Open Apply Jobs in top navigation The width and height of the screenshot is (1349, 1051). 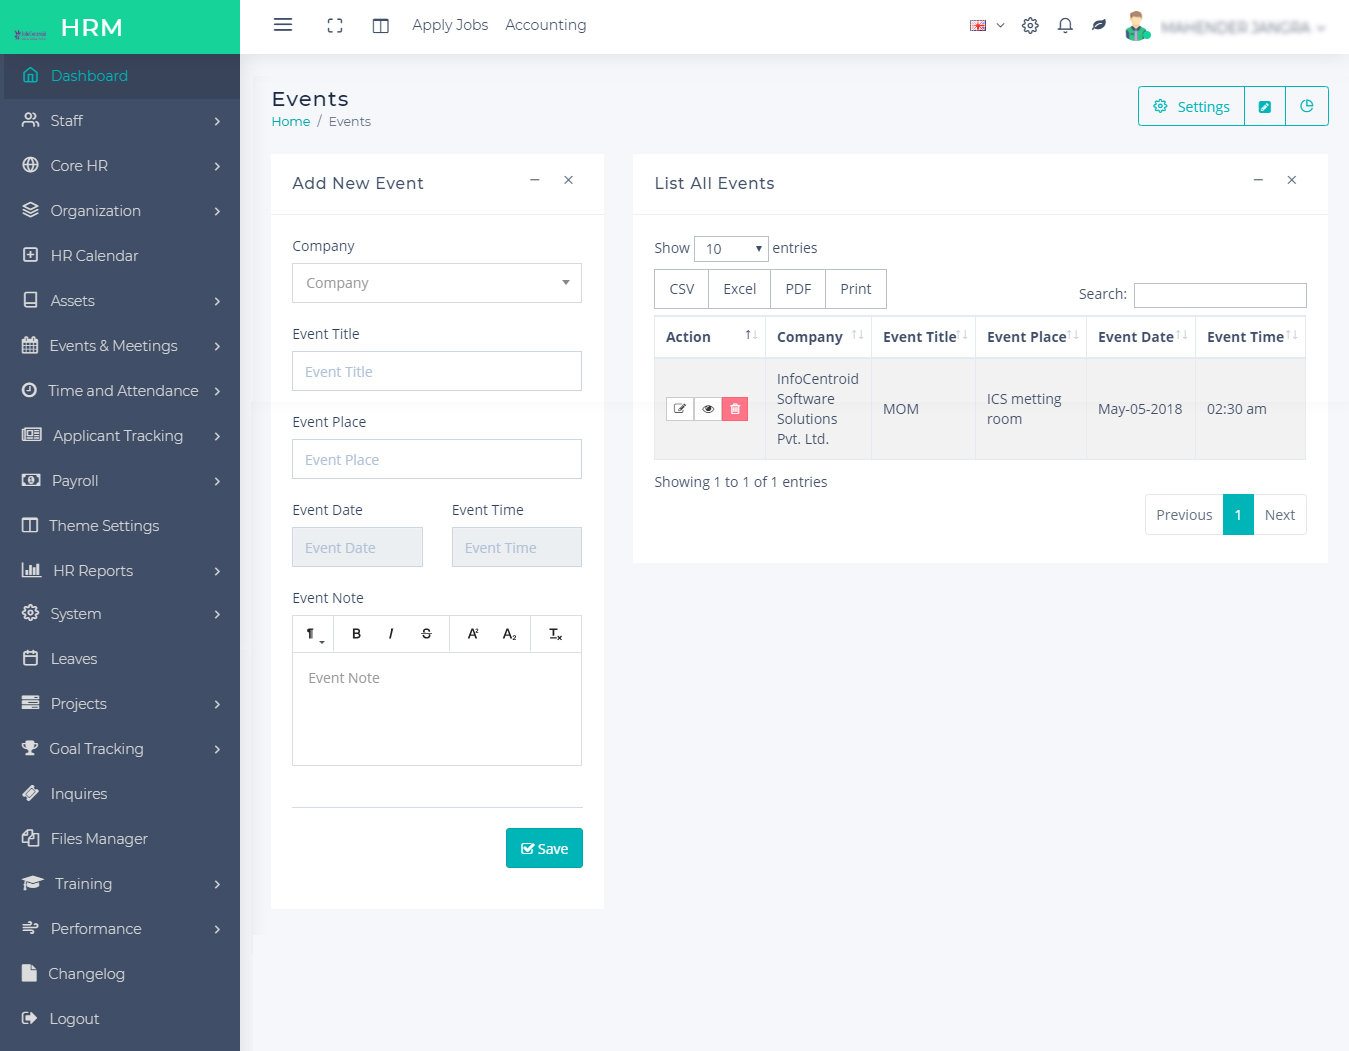pos(450,25)
